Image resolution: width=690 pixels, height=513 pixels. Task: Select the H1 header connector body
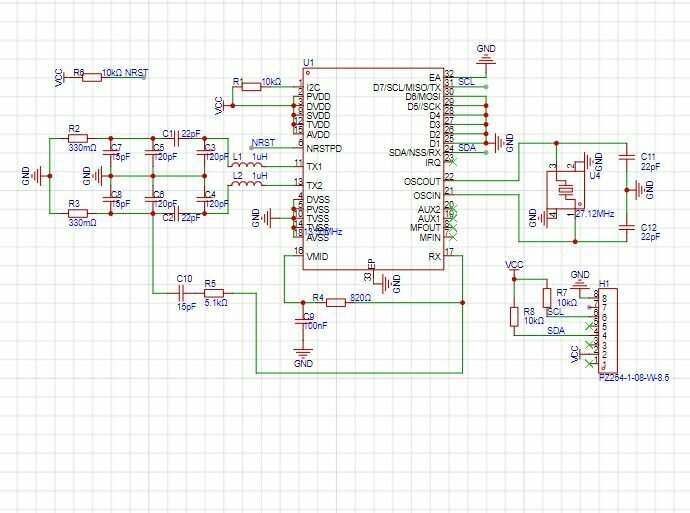[x=608, y=331]
